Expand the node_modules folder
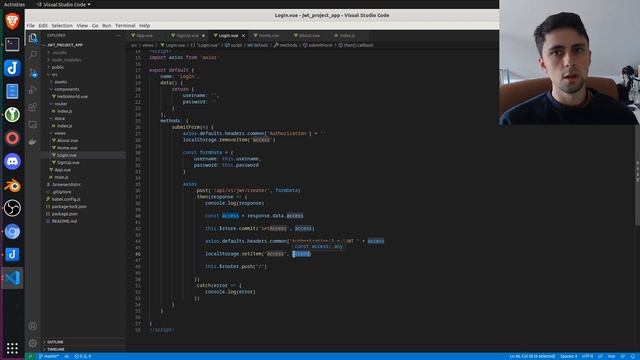 pyautogui.click(x=67, y=60)
